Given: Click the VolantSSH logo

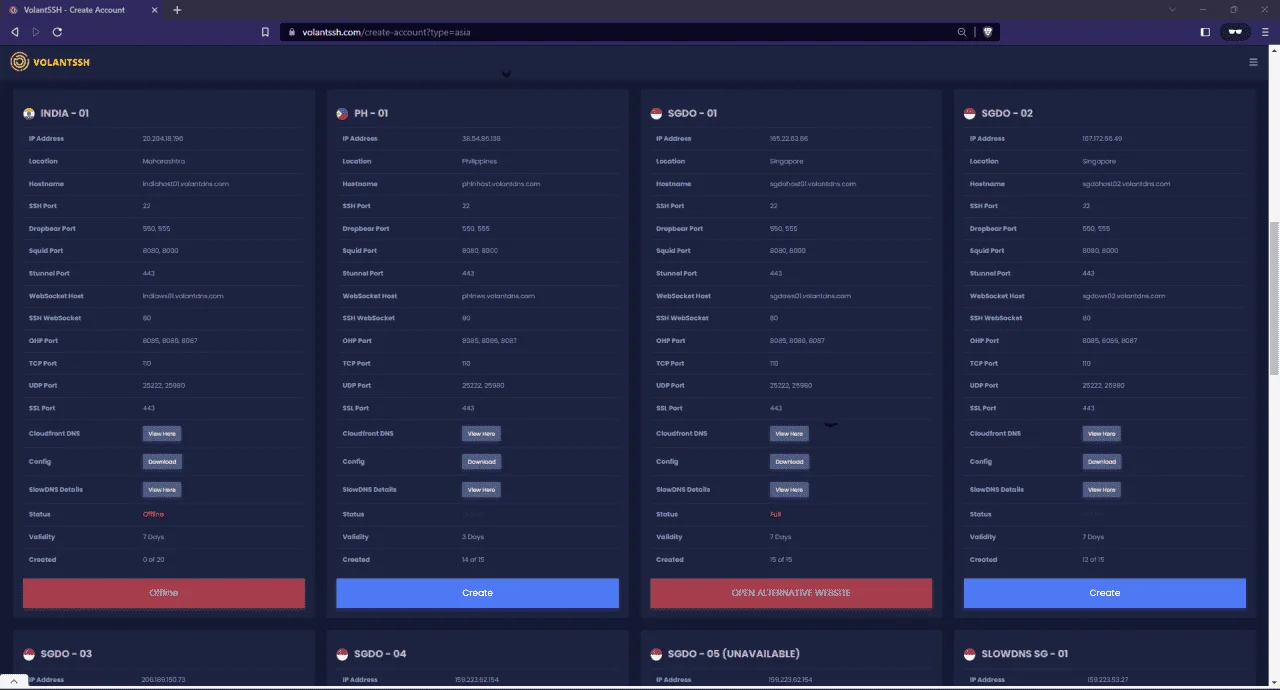Looking at the screenshot, I should [50, 62].
